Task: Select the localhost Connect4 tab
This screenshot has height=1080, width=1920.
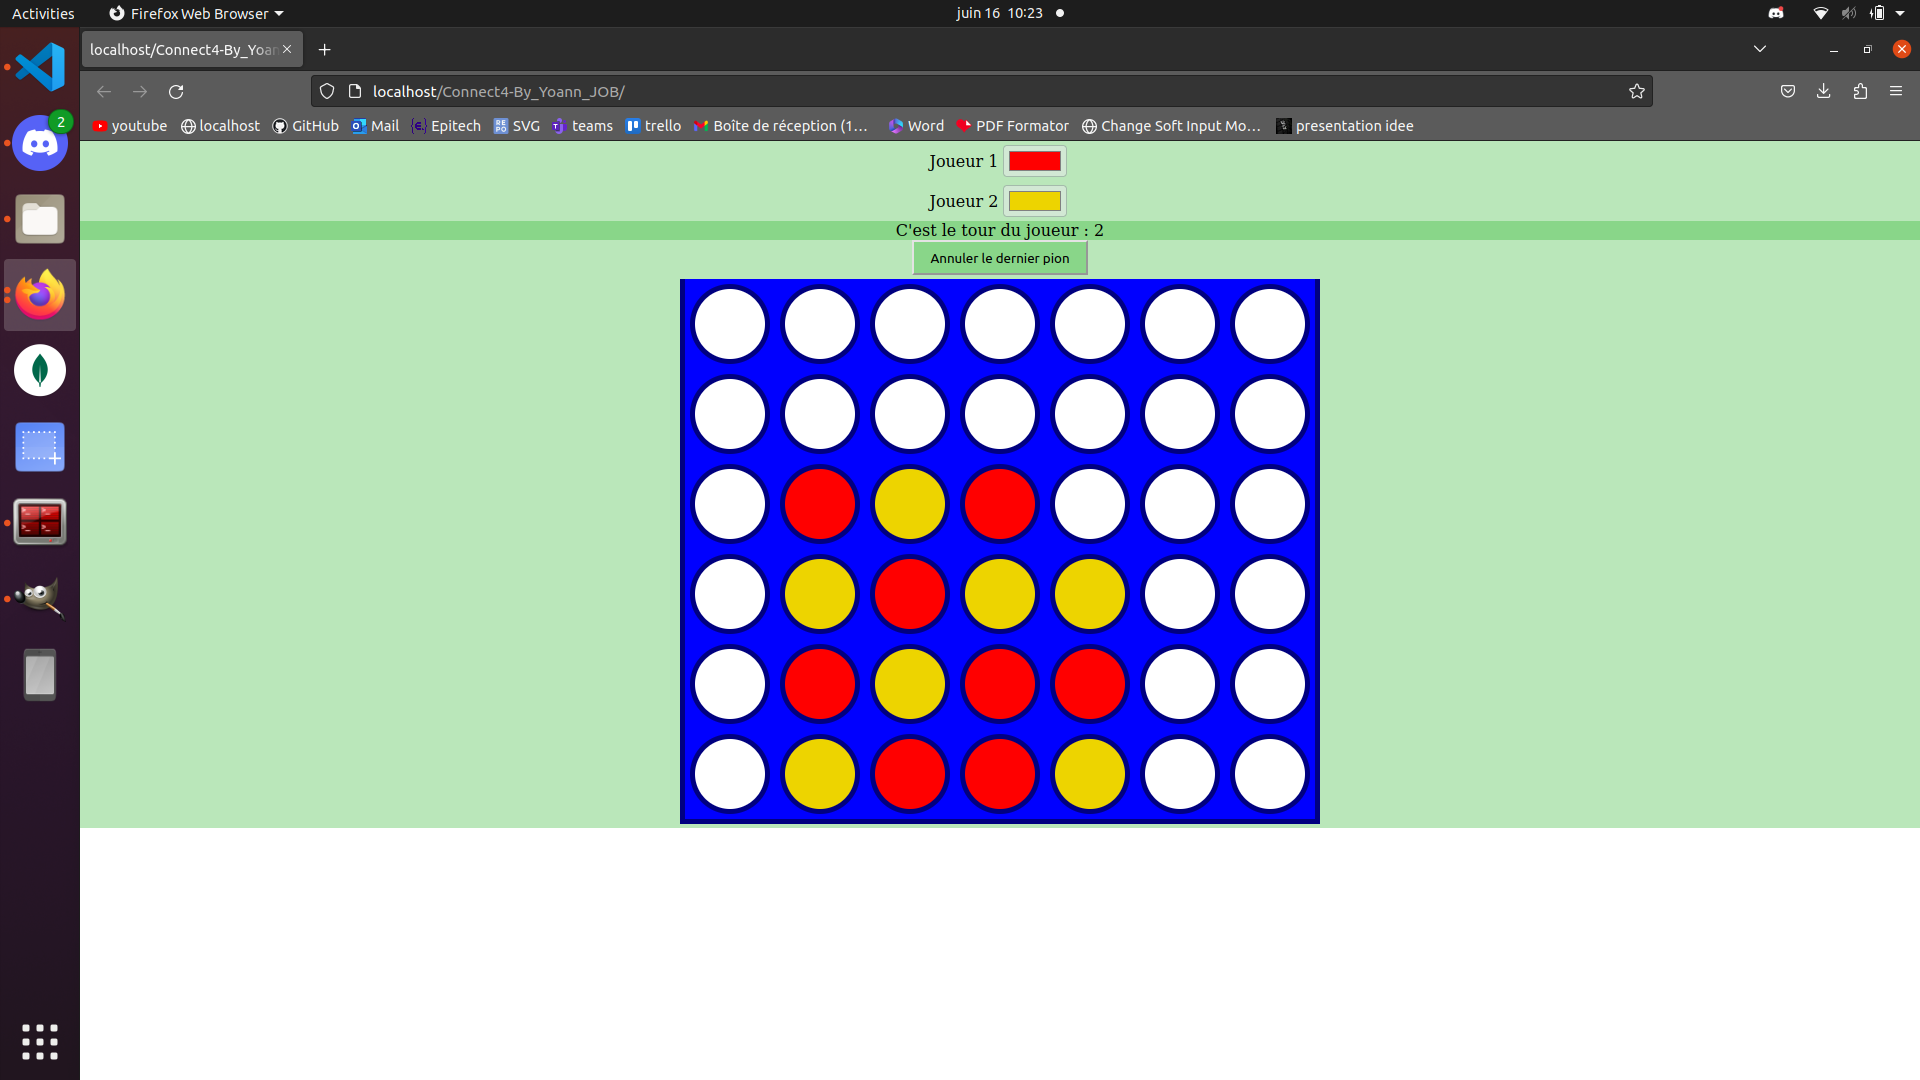Action: click(183, 50)
